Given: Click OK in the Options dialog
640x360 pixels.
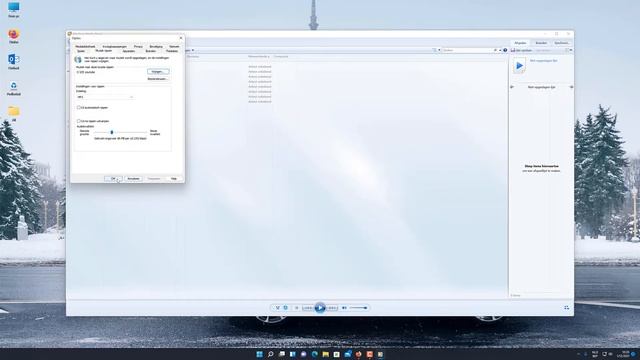Looking at the screenshot, I should click(113, 179).
